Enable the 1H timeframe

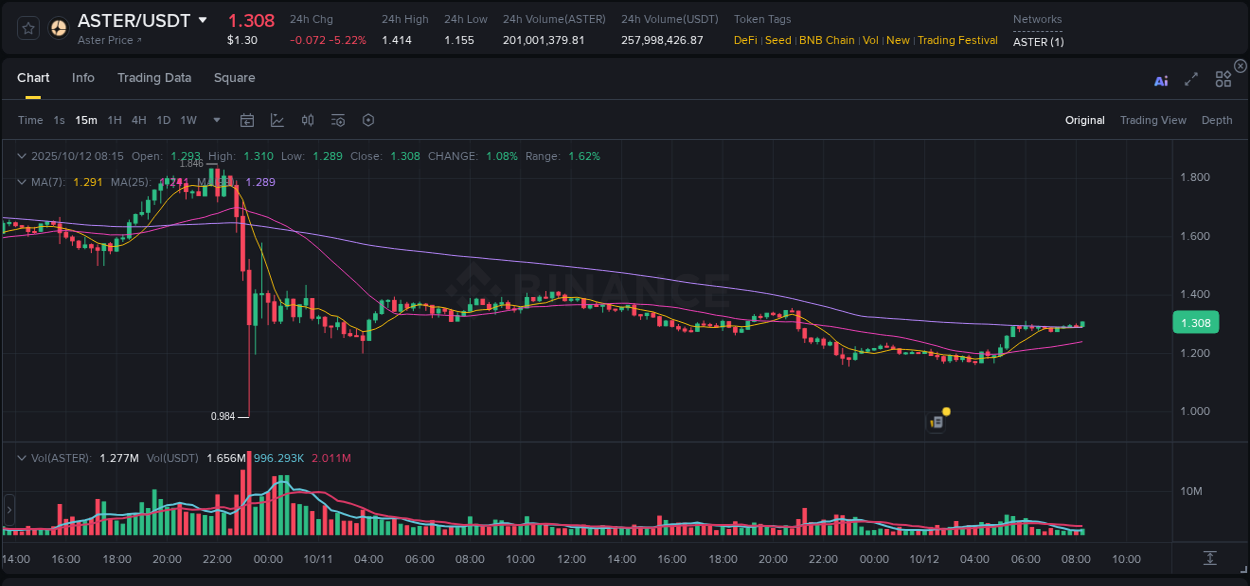(x=115, y=119)
